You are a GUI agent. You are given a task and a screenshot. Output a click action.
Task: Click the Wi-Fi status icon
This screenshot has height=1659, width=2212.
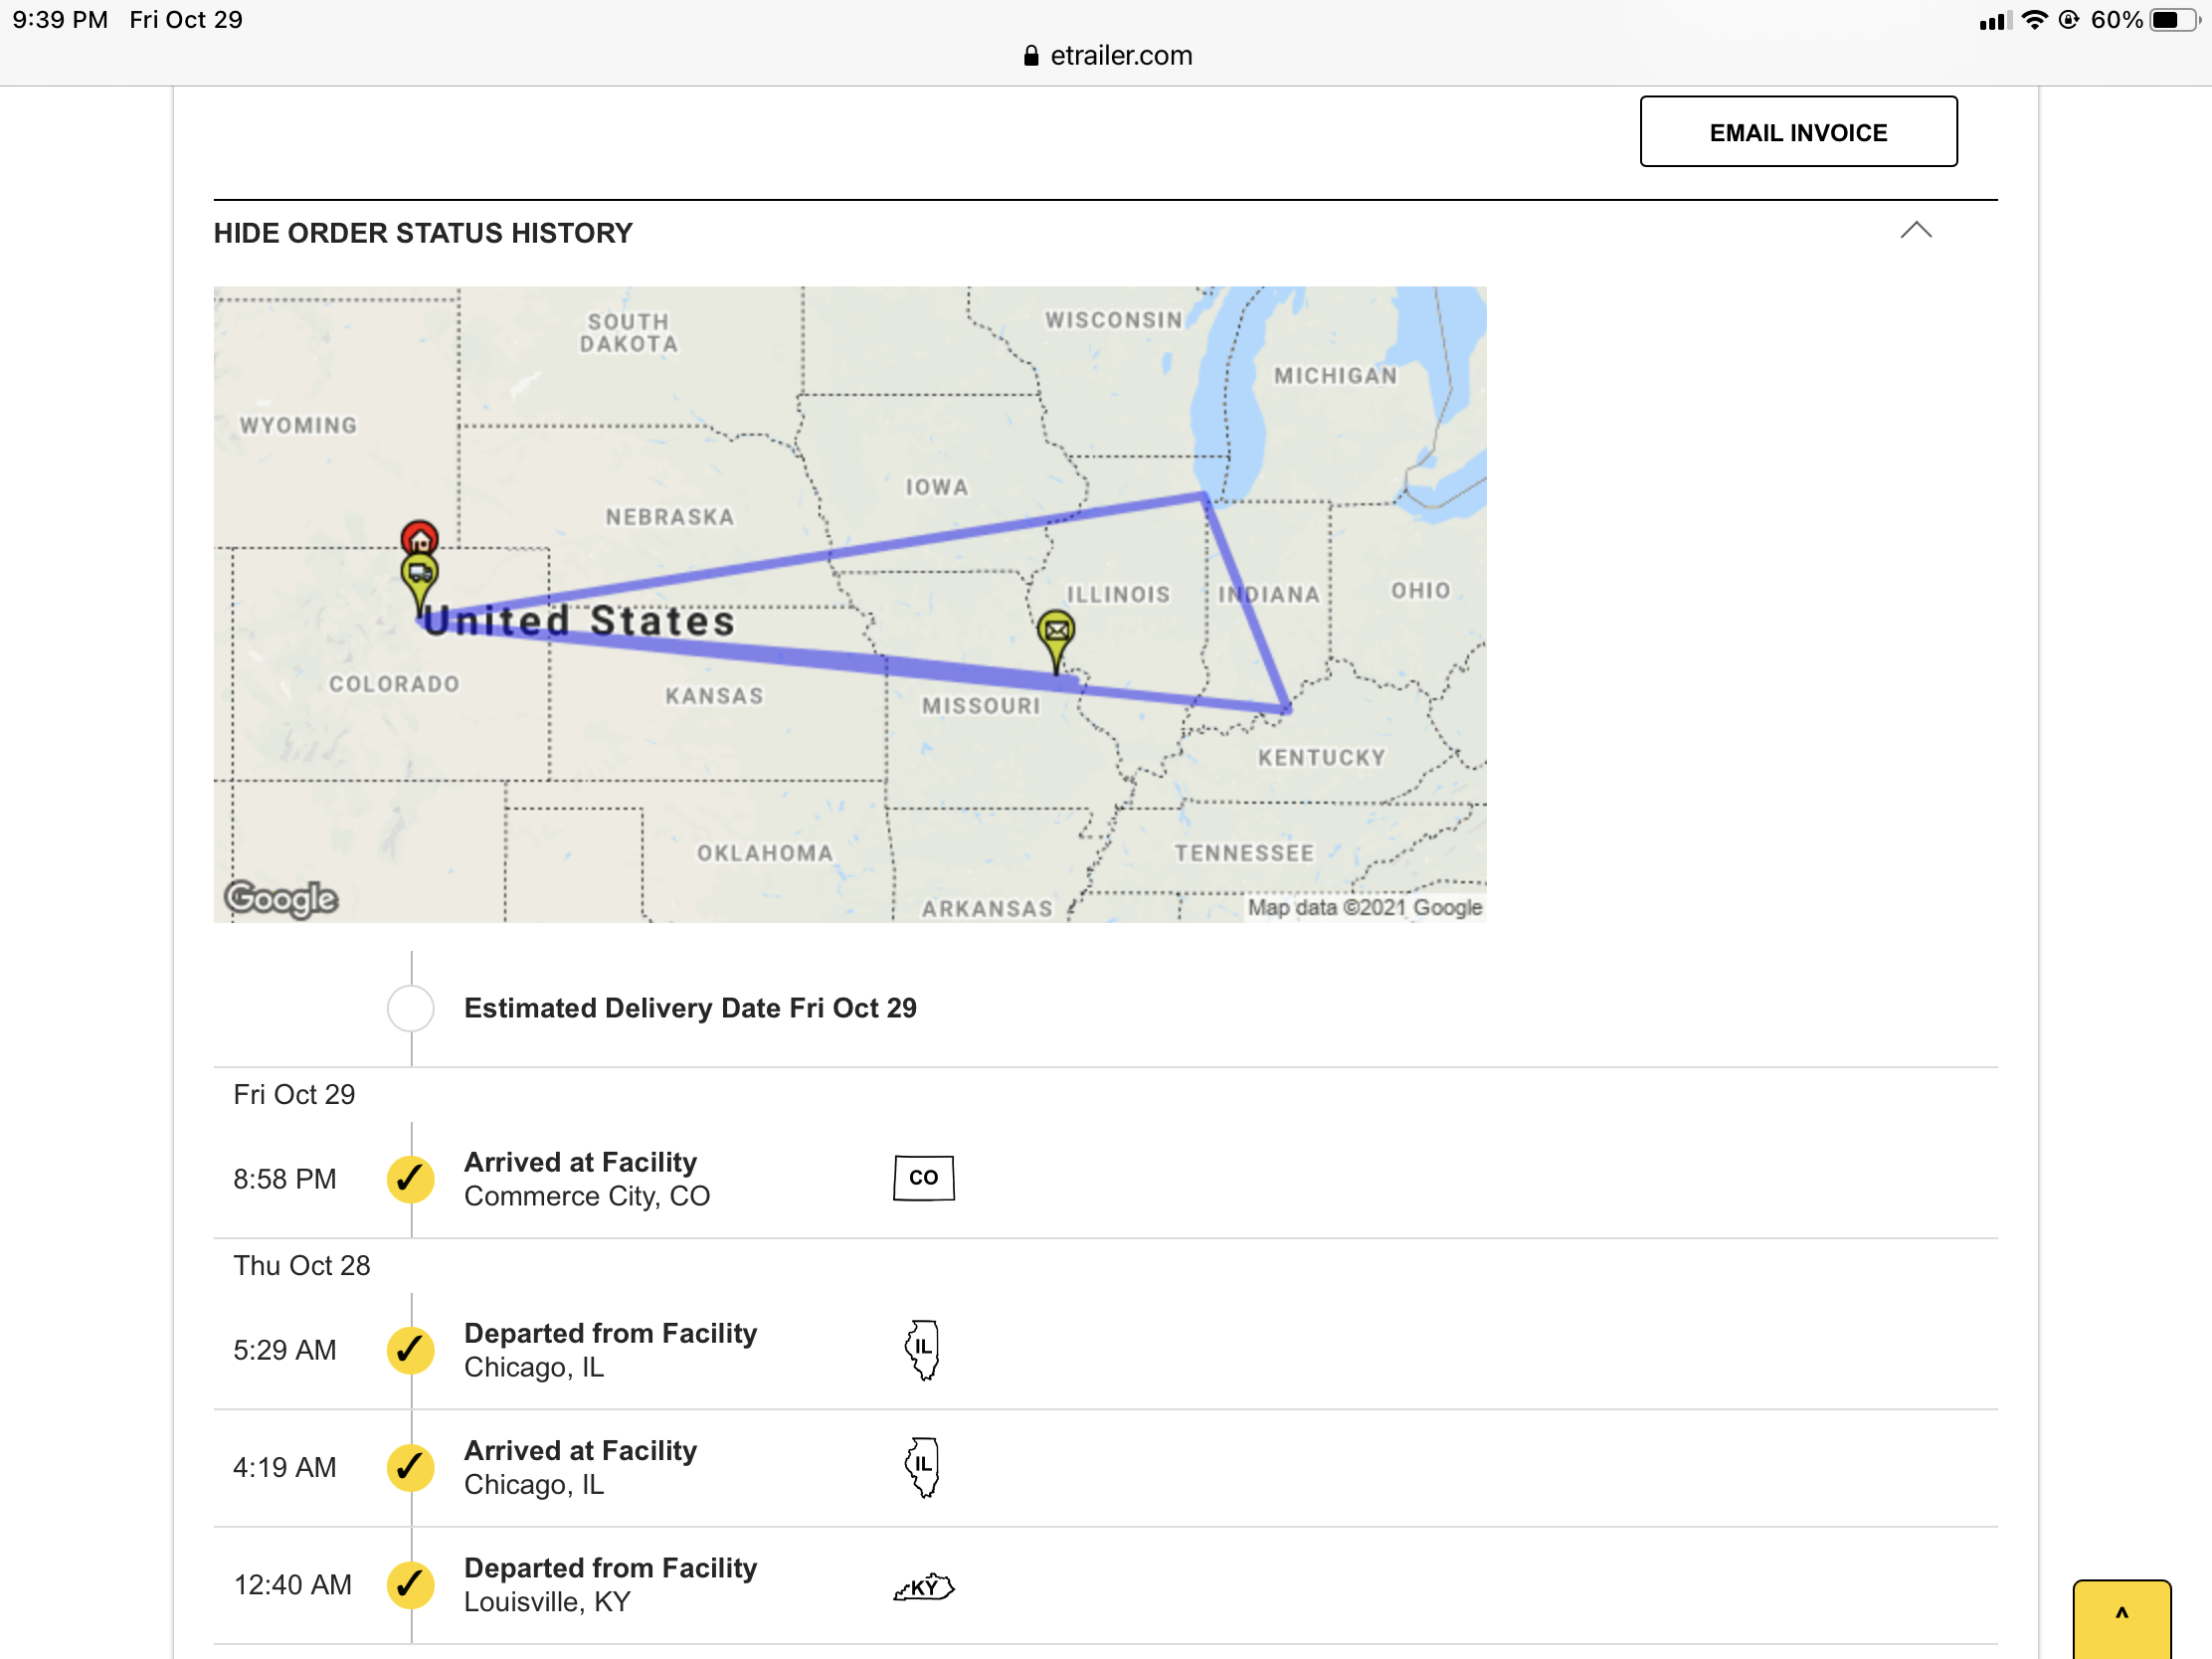click(x=2033, y=20)
